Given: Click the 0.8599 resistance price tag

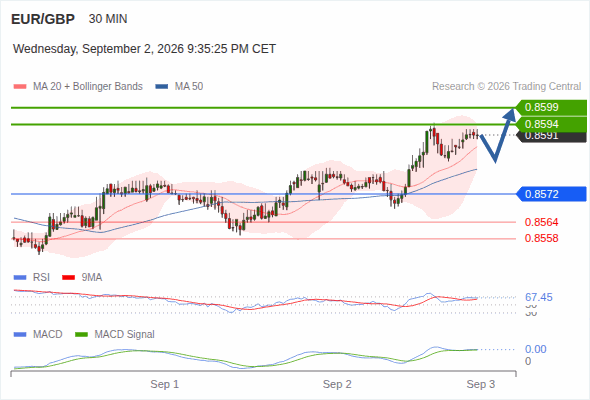Looking at the screenshot, I should click(551, 107).
